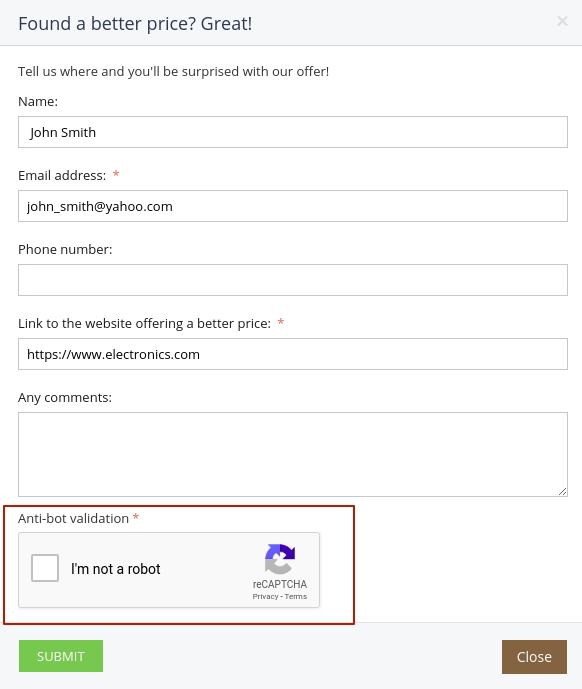Image resolution: width=582 pixels, height=689 pixels.
Task: Click the Phone number label
Action: pos(65,250)
